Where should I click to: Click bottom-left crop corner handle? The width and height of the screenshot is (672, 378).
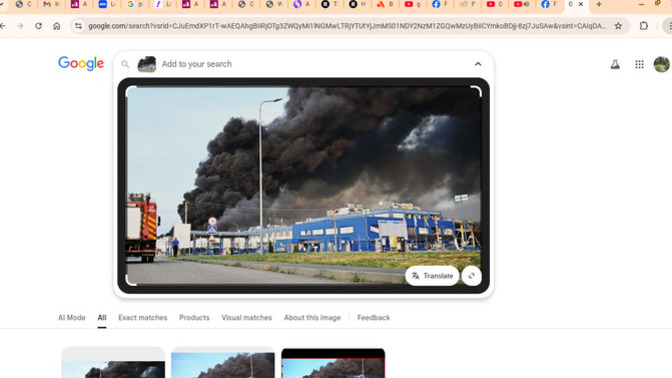click(131, 280)
